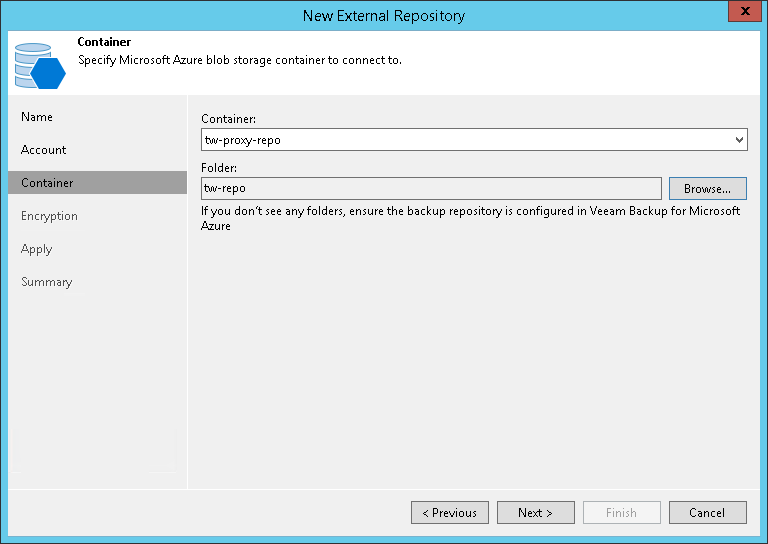
Task: Select the Container step in sidebar
Action: (x=47, y=183)
